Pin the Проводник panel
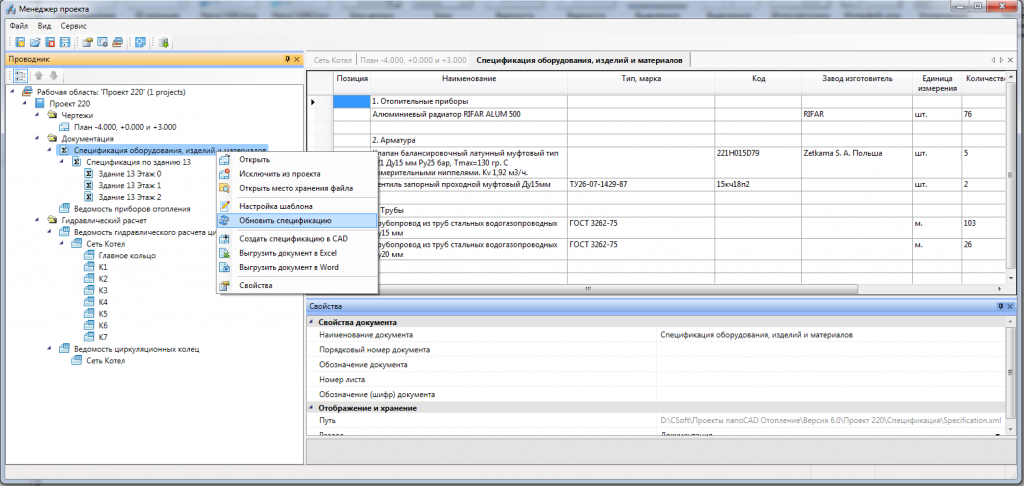Image resolution: width=1024 pixels, height=486 pixels. click(287, 59)
